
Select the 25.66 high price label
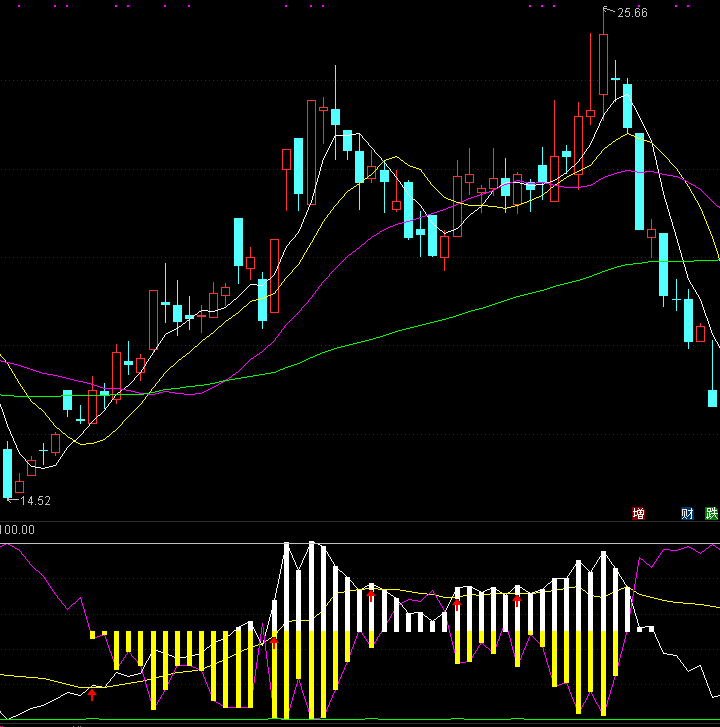(632, 13)
